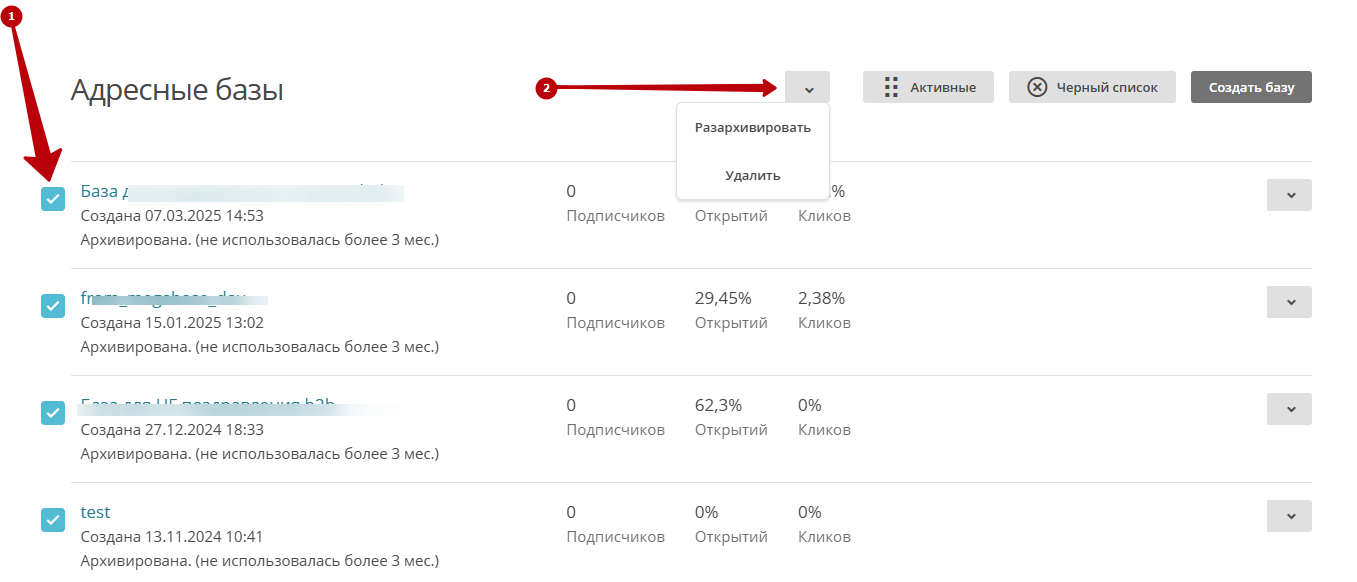
Task: Expand actions dropdown for the 07.03.2025 base
Action: coord(1289,195)
